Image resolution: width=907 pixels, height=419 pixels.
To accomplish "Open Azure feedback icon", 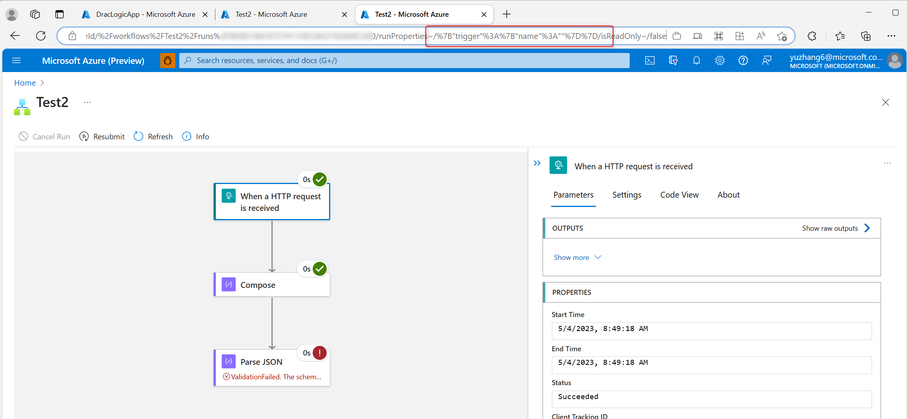I will coord(766,60).
